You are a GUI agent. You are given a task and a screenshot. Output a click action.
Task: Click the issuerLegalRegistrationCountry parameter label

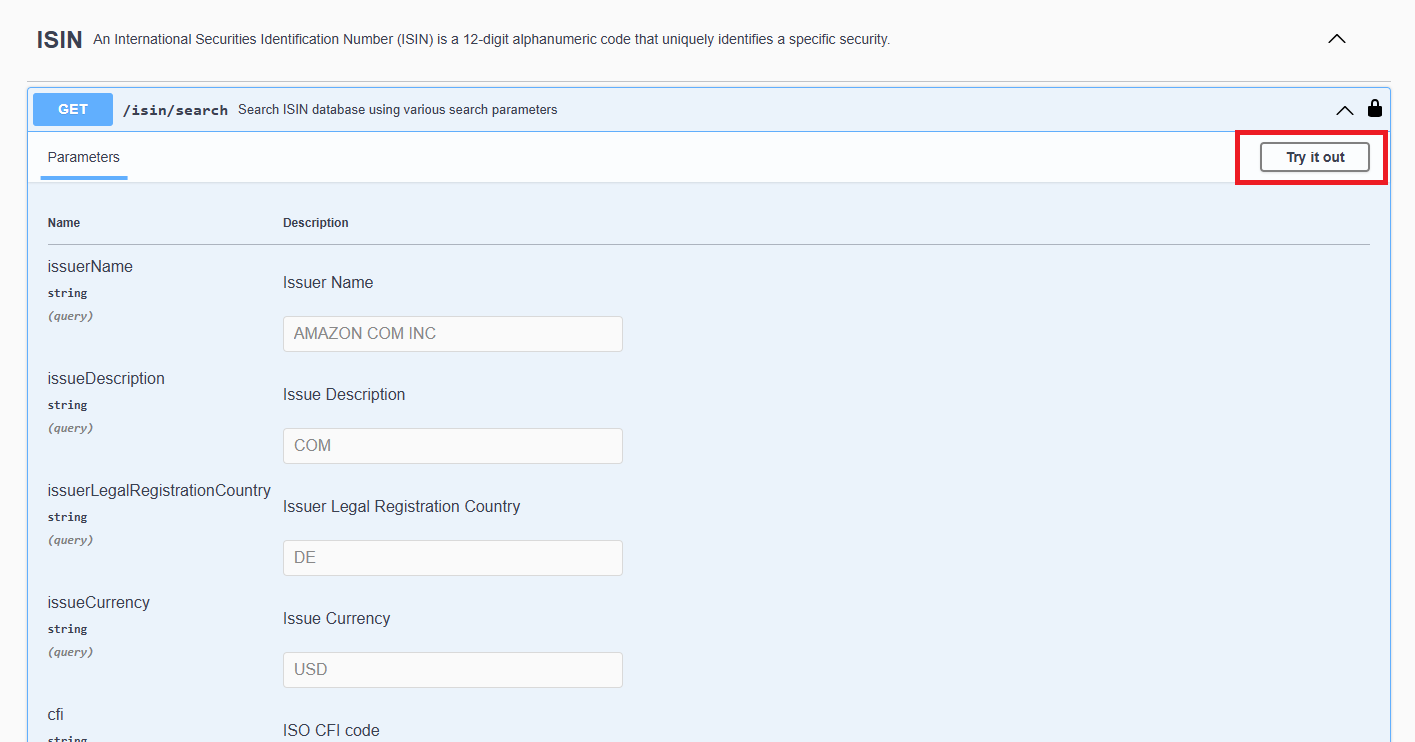[159, 491]
